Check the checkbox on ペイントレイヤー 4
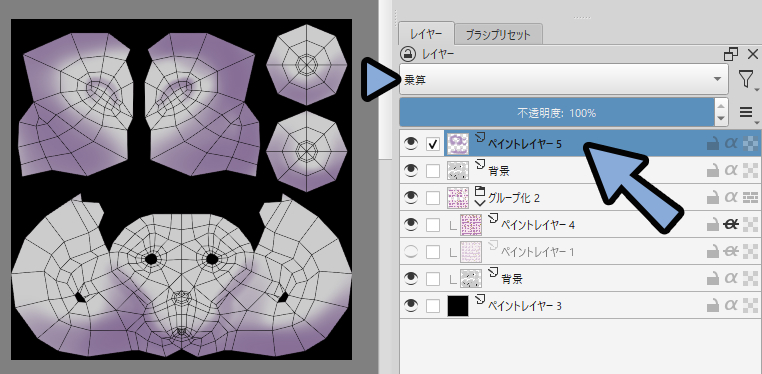This screenshot has width=762, height=374. (x=433, y=225)
